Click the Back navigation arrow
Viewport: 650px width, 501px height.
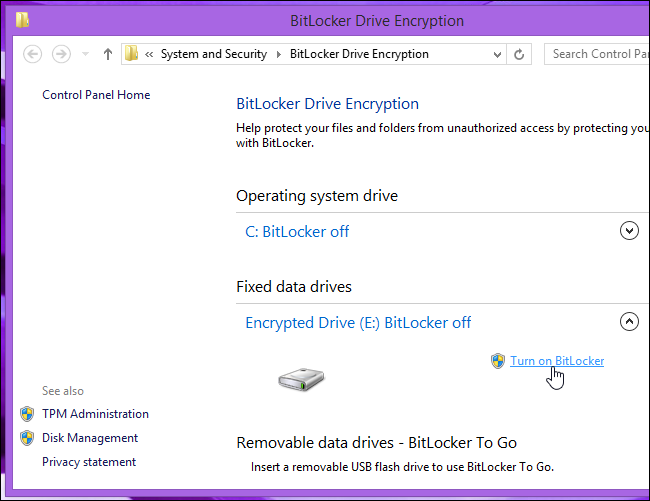click(x=32, y=54)
